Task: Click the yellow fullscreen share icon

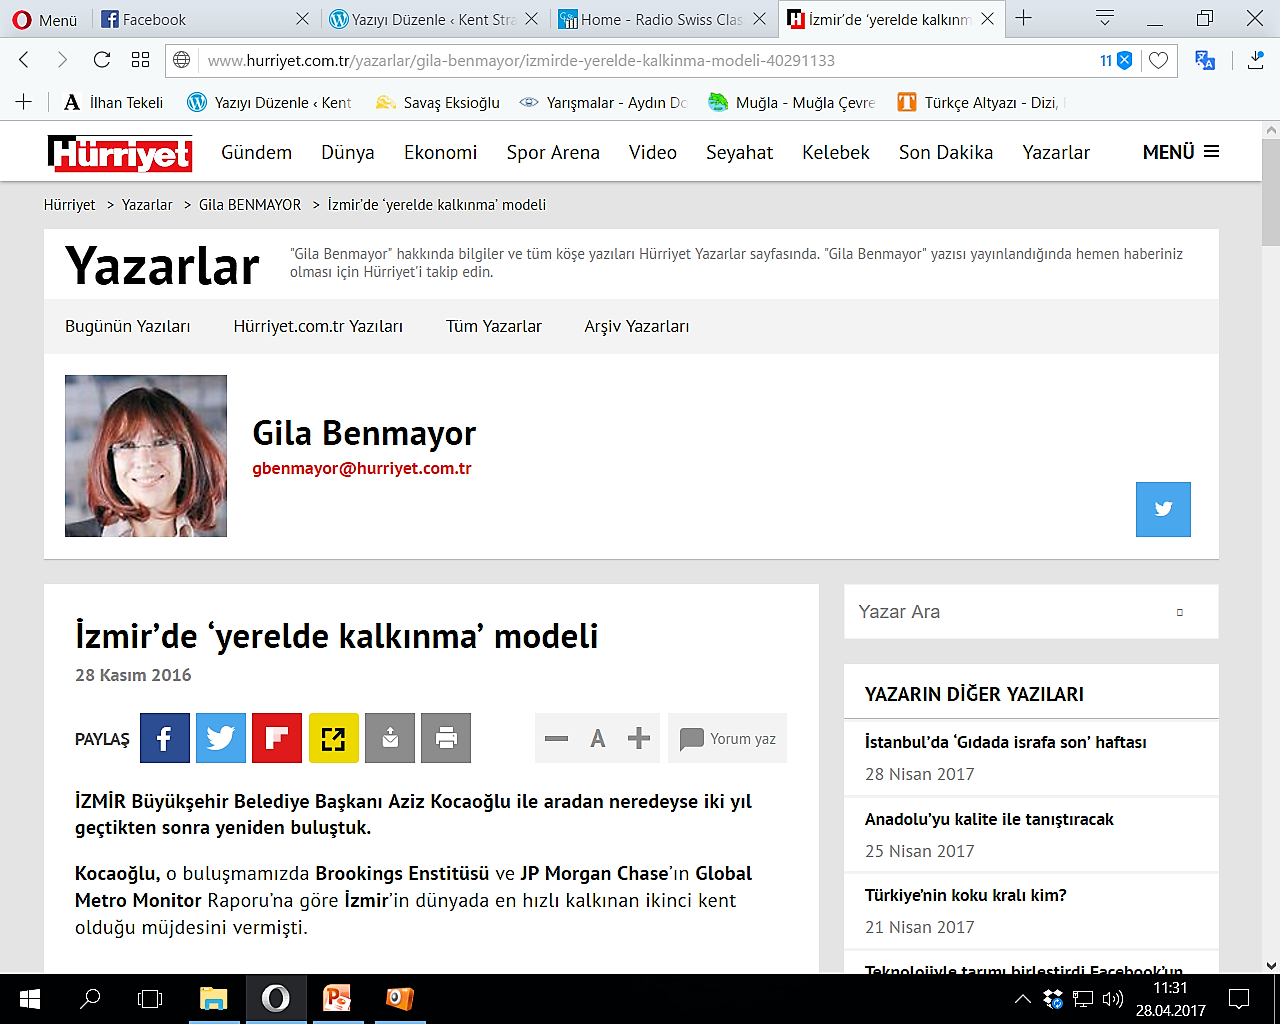Action: click(x=333, y=738)
